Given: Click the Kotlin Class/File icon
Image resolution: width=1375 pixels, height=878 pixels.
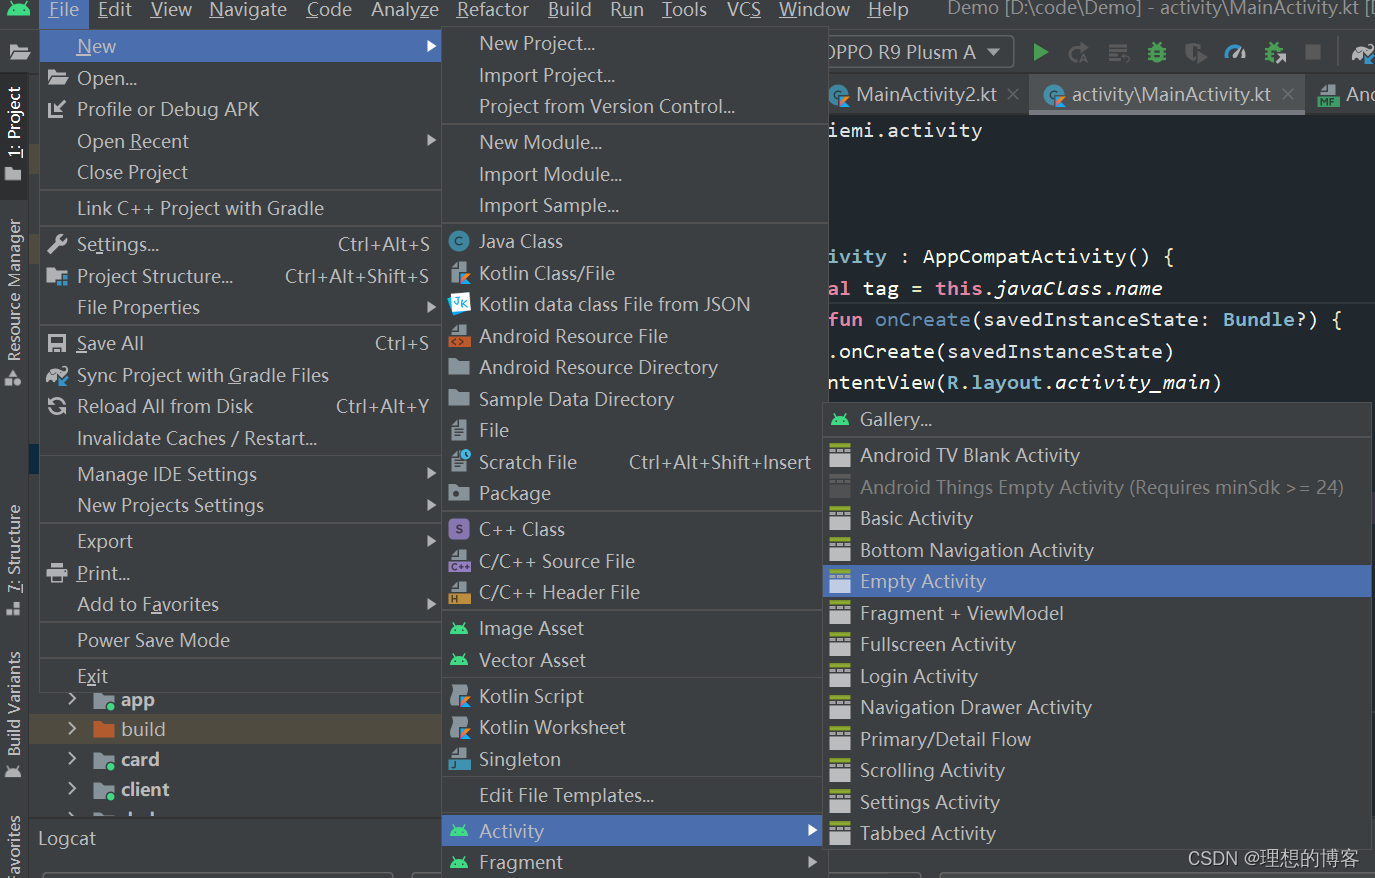Looking at the screenshot, I should pyautogui.click(x=459, y=273).
